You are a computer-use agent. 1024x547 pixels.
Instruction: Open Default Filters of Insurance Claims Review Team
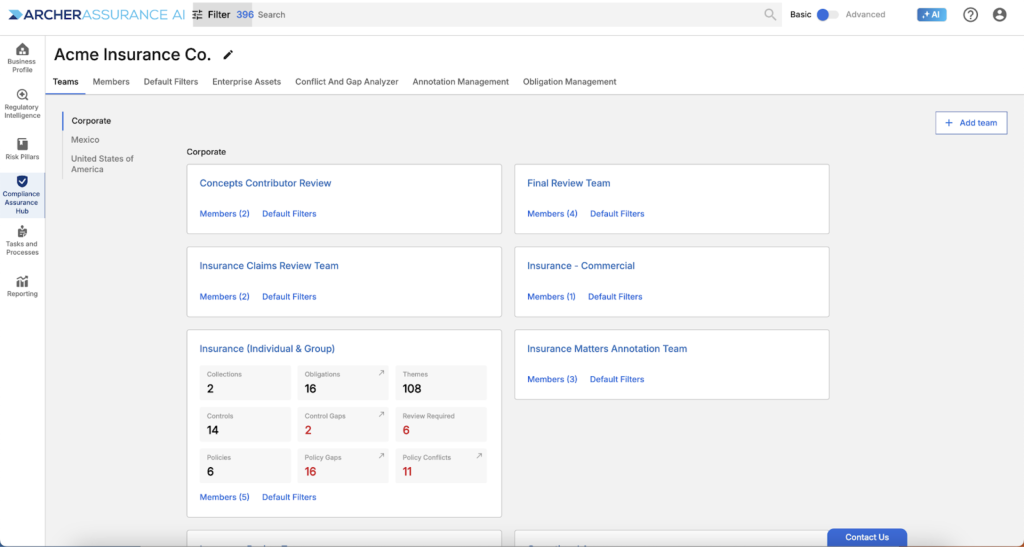tap(289, 296)
